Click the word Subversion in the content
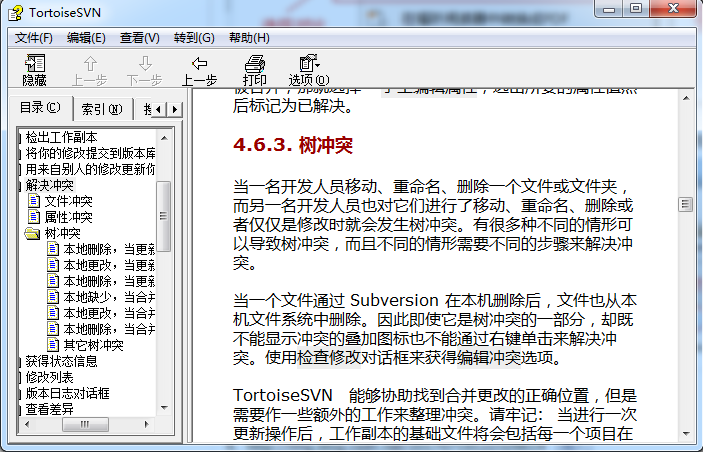 point(394,300)
